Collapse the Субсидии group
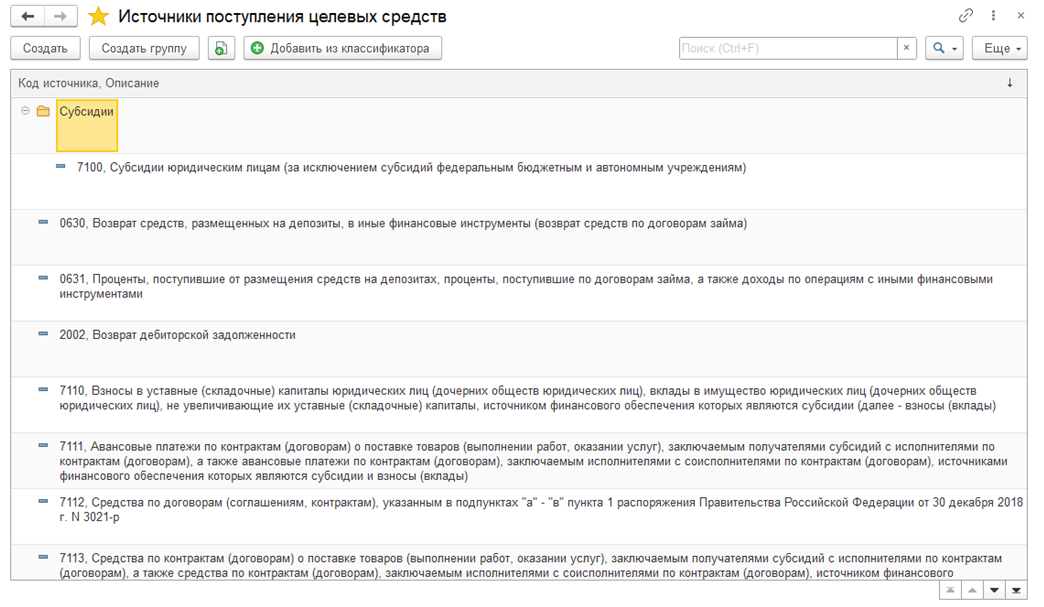This screenshot has width=1044, height=607. pyautogui.click(x=25, y=110)
